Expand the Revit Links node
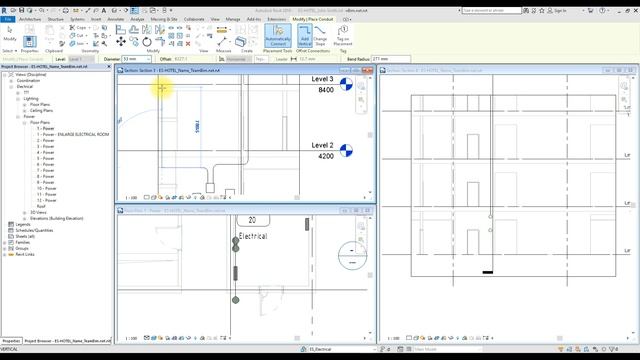Screen dimensions: 640x360 5,254
